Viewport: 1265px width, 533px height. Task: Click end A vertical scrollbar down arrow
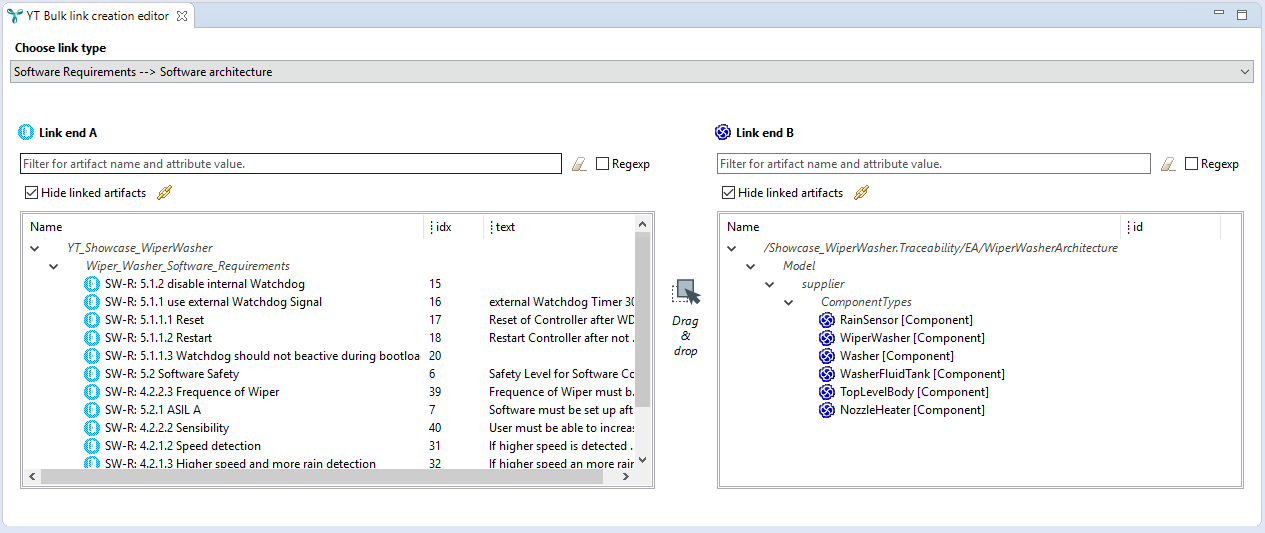pyautogui.click(x=642, y=460)
